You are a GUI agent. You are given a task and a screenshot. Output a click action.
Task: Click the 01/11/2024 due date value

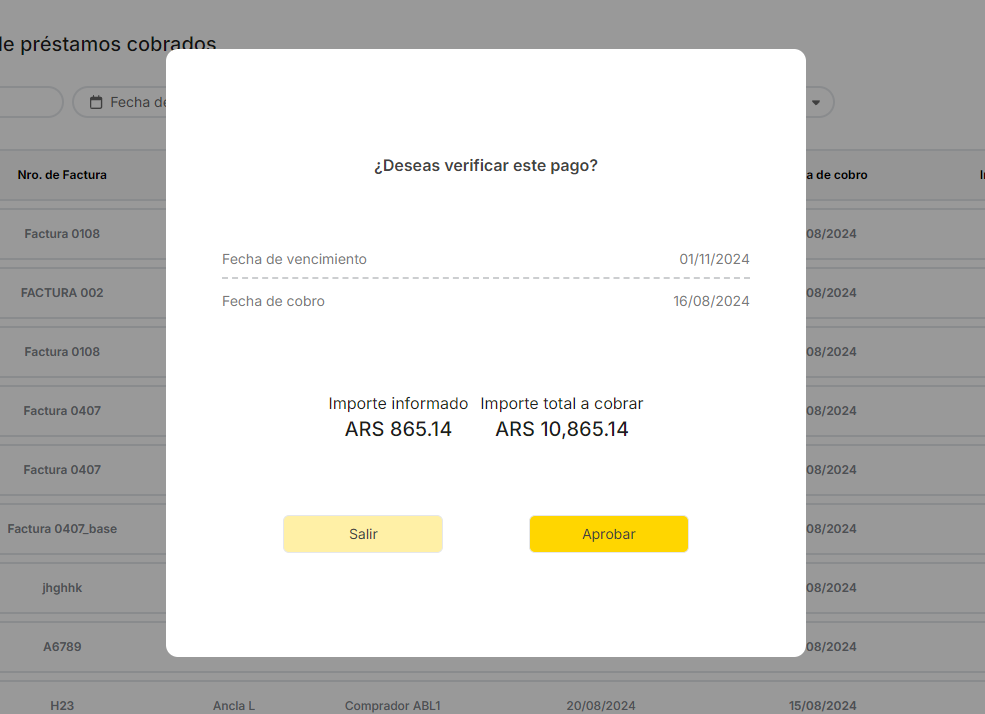point(714,259)
